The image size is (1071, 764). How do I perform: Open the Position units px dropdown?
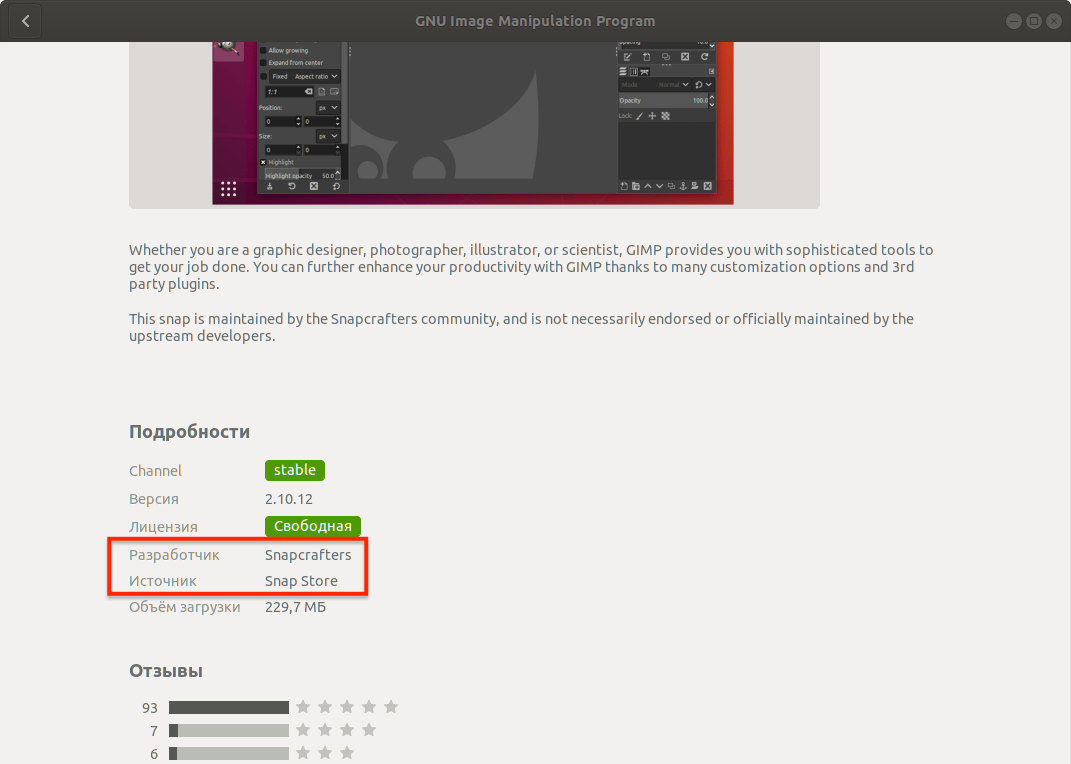[328, 107]
